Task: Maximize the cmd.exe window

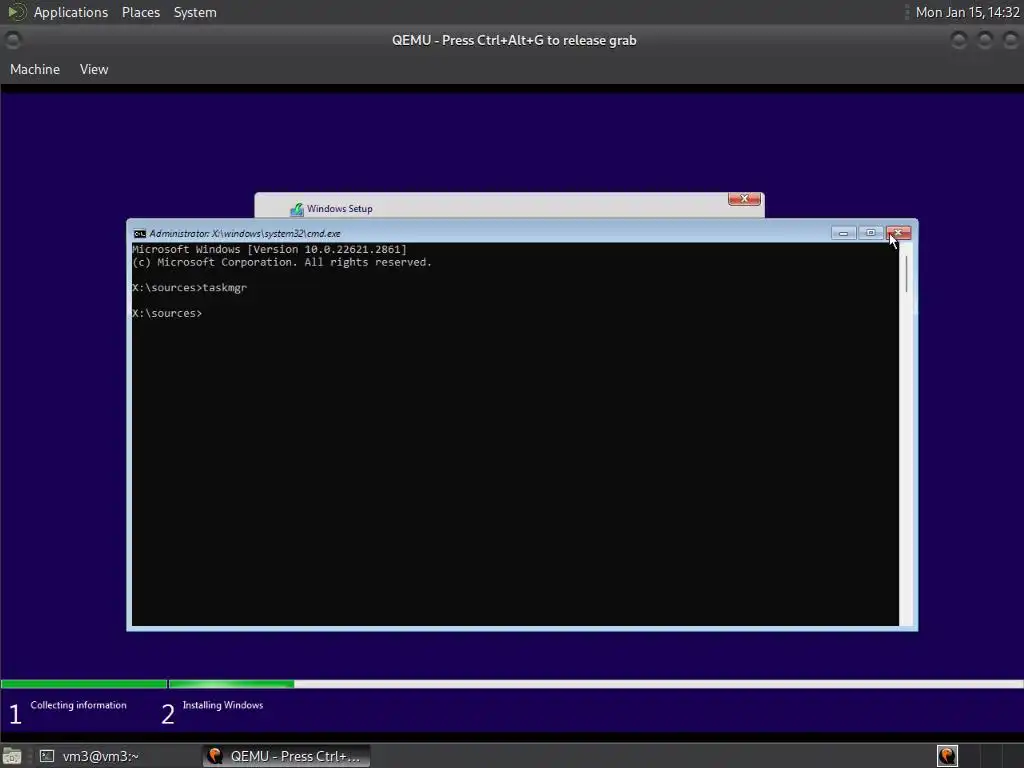Action: coord(871,233)
